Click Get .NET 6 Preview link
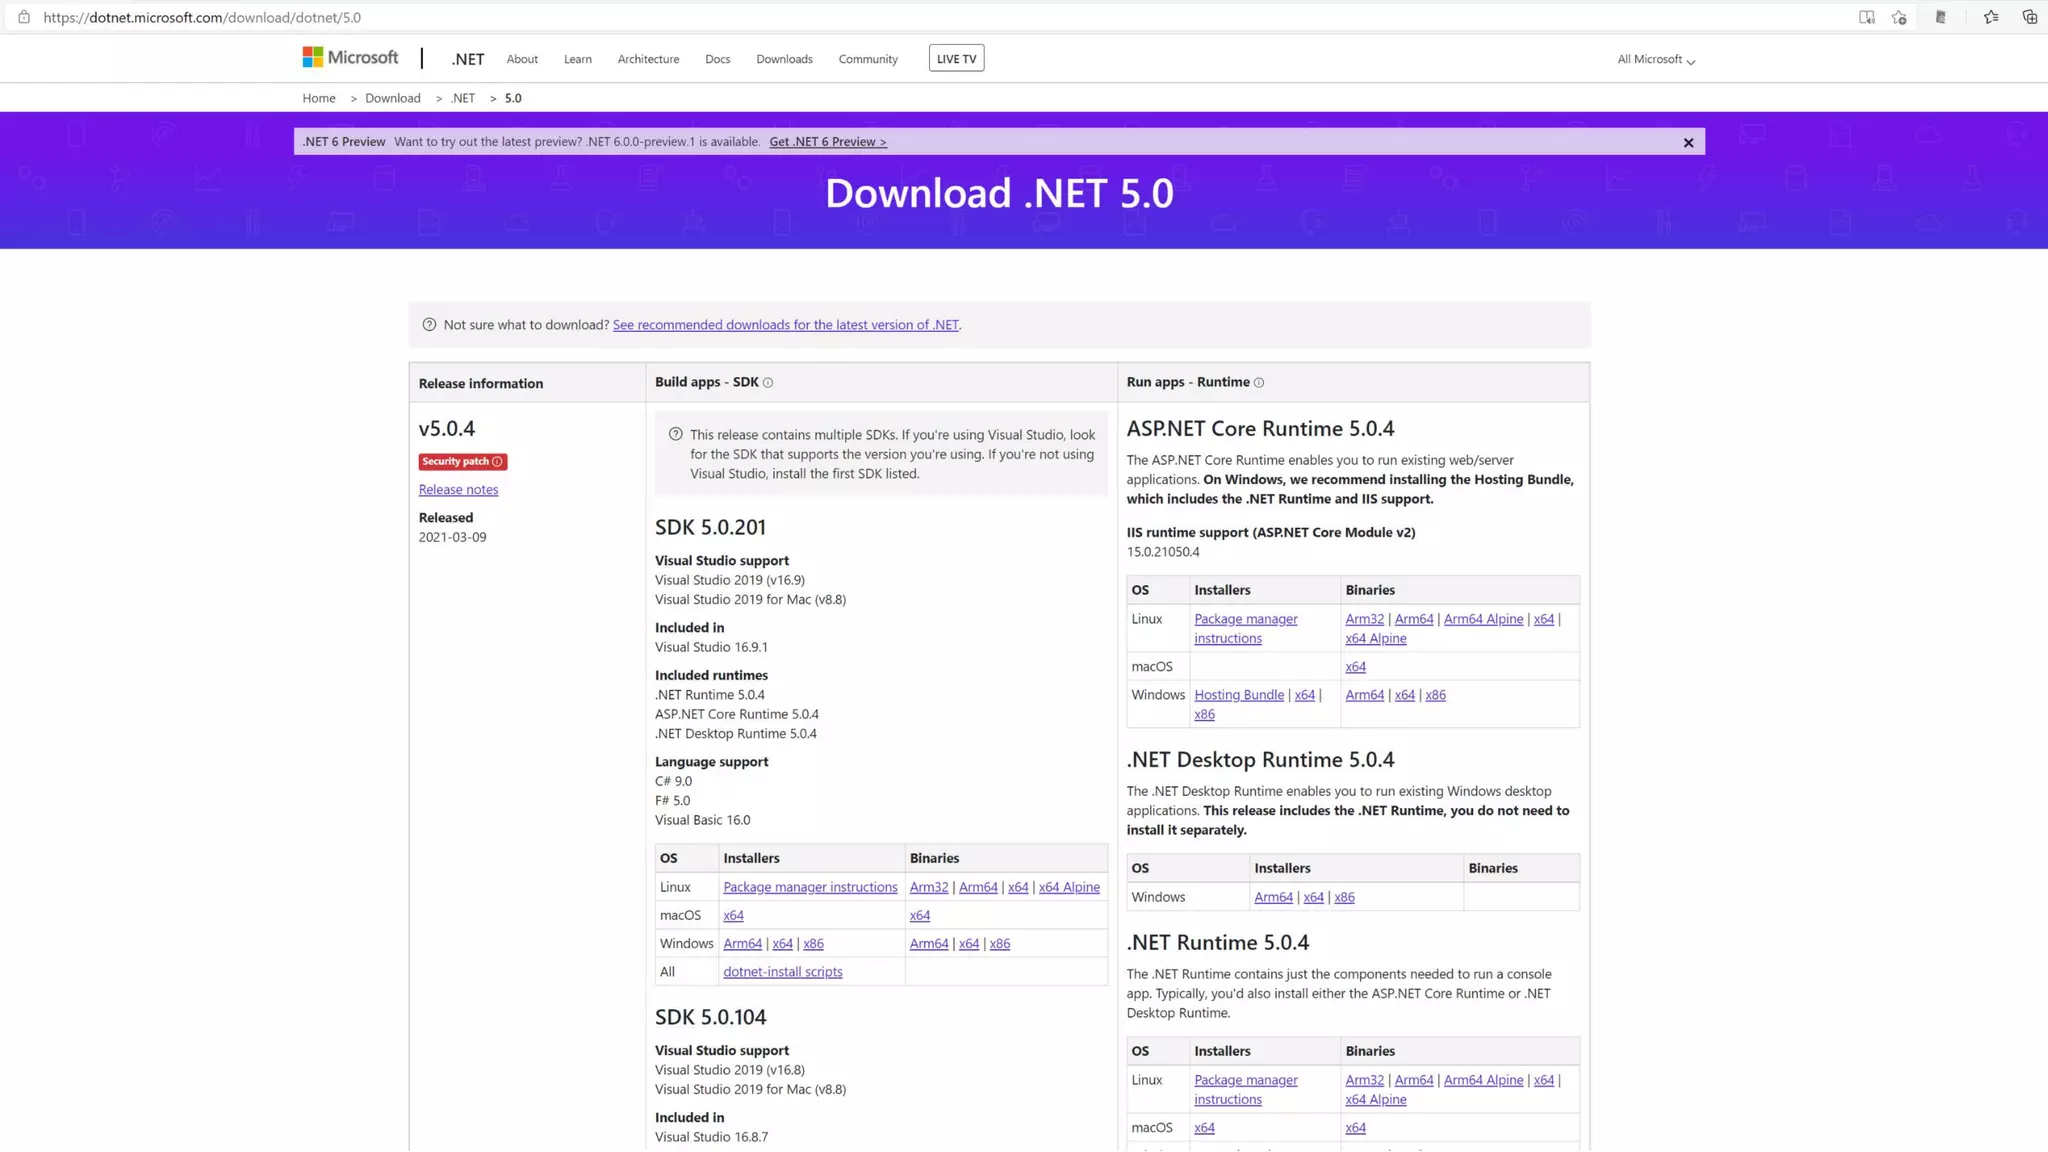The image size is (2048, 1152). (x=827, y=142)
